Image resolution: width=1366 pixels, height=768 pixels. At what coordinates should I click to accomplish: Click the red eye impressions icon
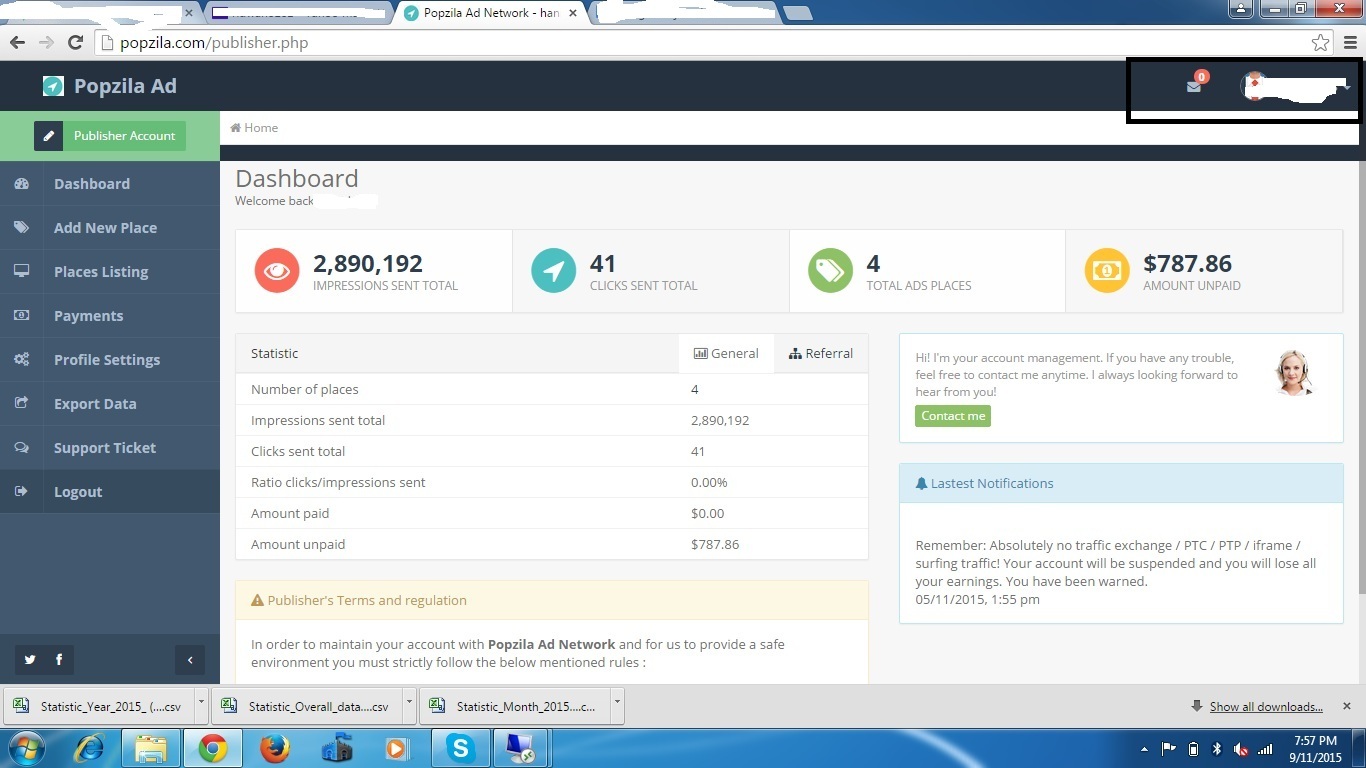[x=277, y=271]
